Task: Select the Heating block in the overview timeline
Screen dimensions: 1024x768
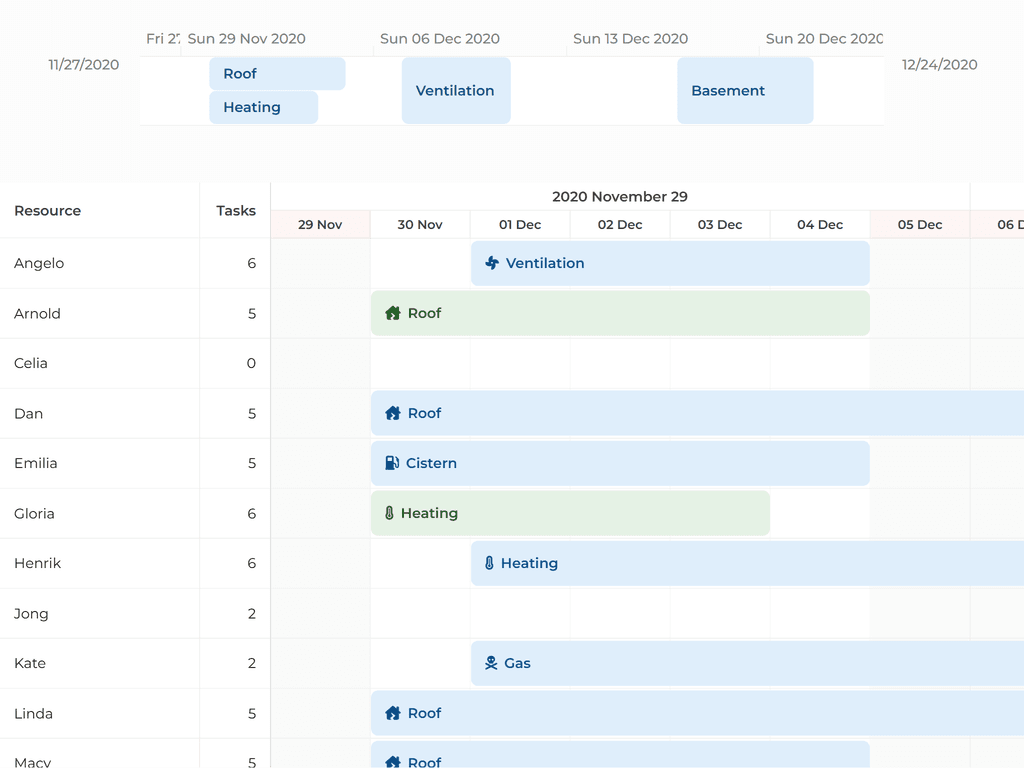Action: coord(263,107)
